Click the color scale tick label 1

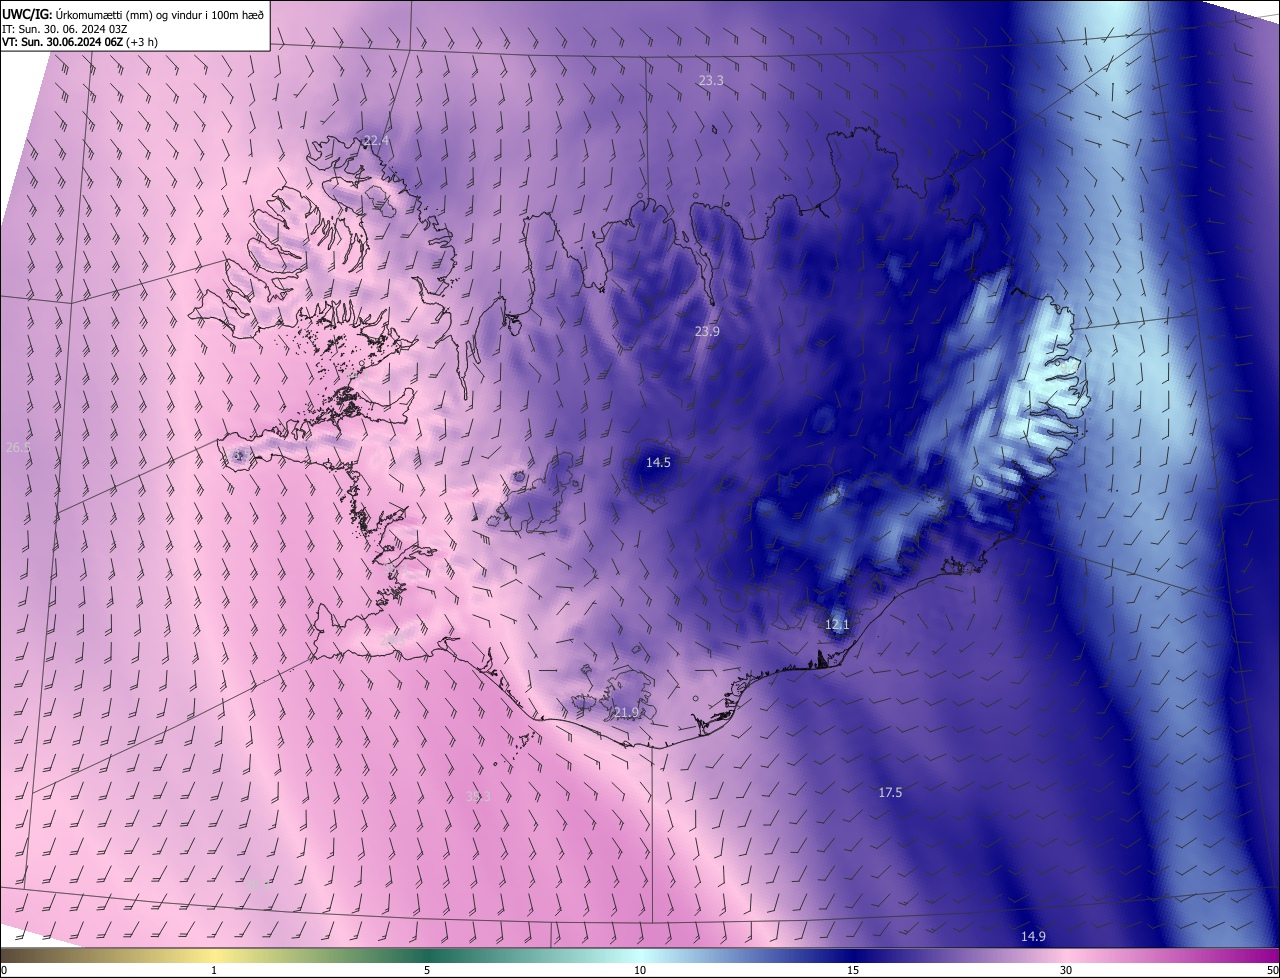click(214, 970)
